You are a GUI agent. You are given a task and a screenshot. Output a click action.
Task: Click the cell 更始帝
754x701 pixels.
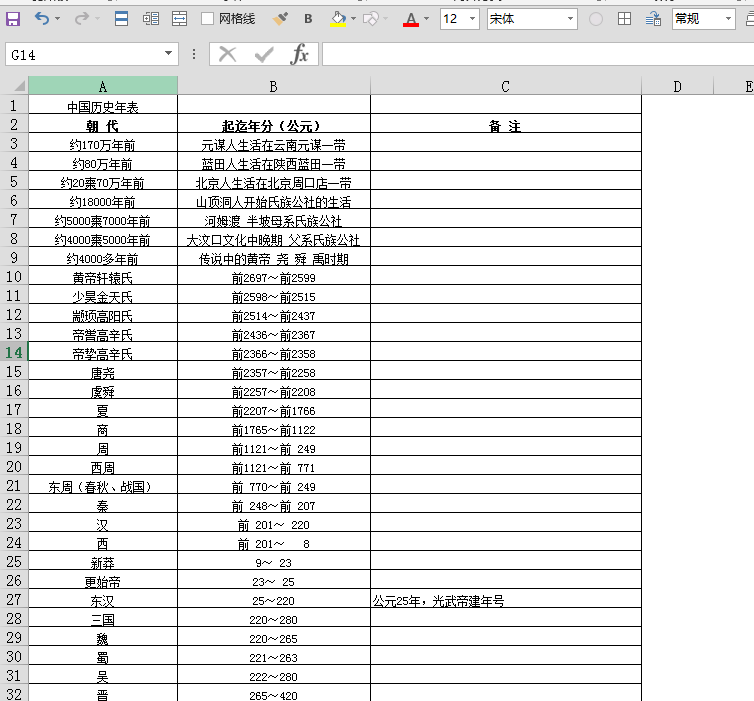tap(103, 580)
